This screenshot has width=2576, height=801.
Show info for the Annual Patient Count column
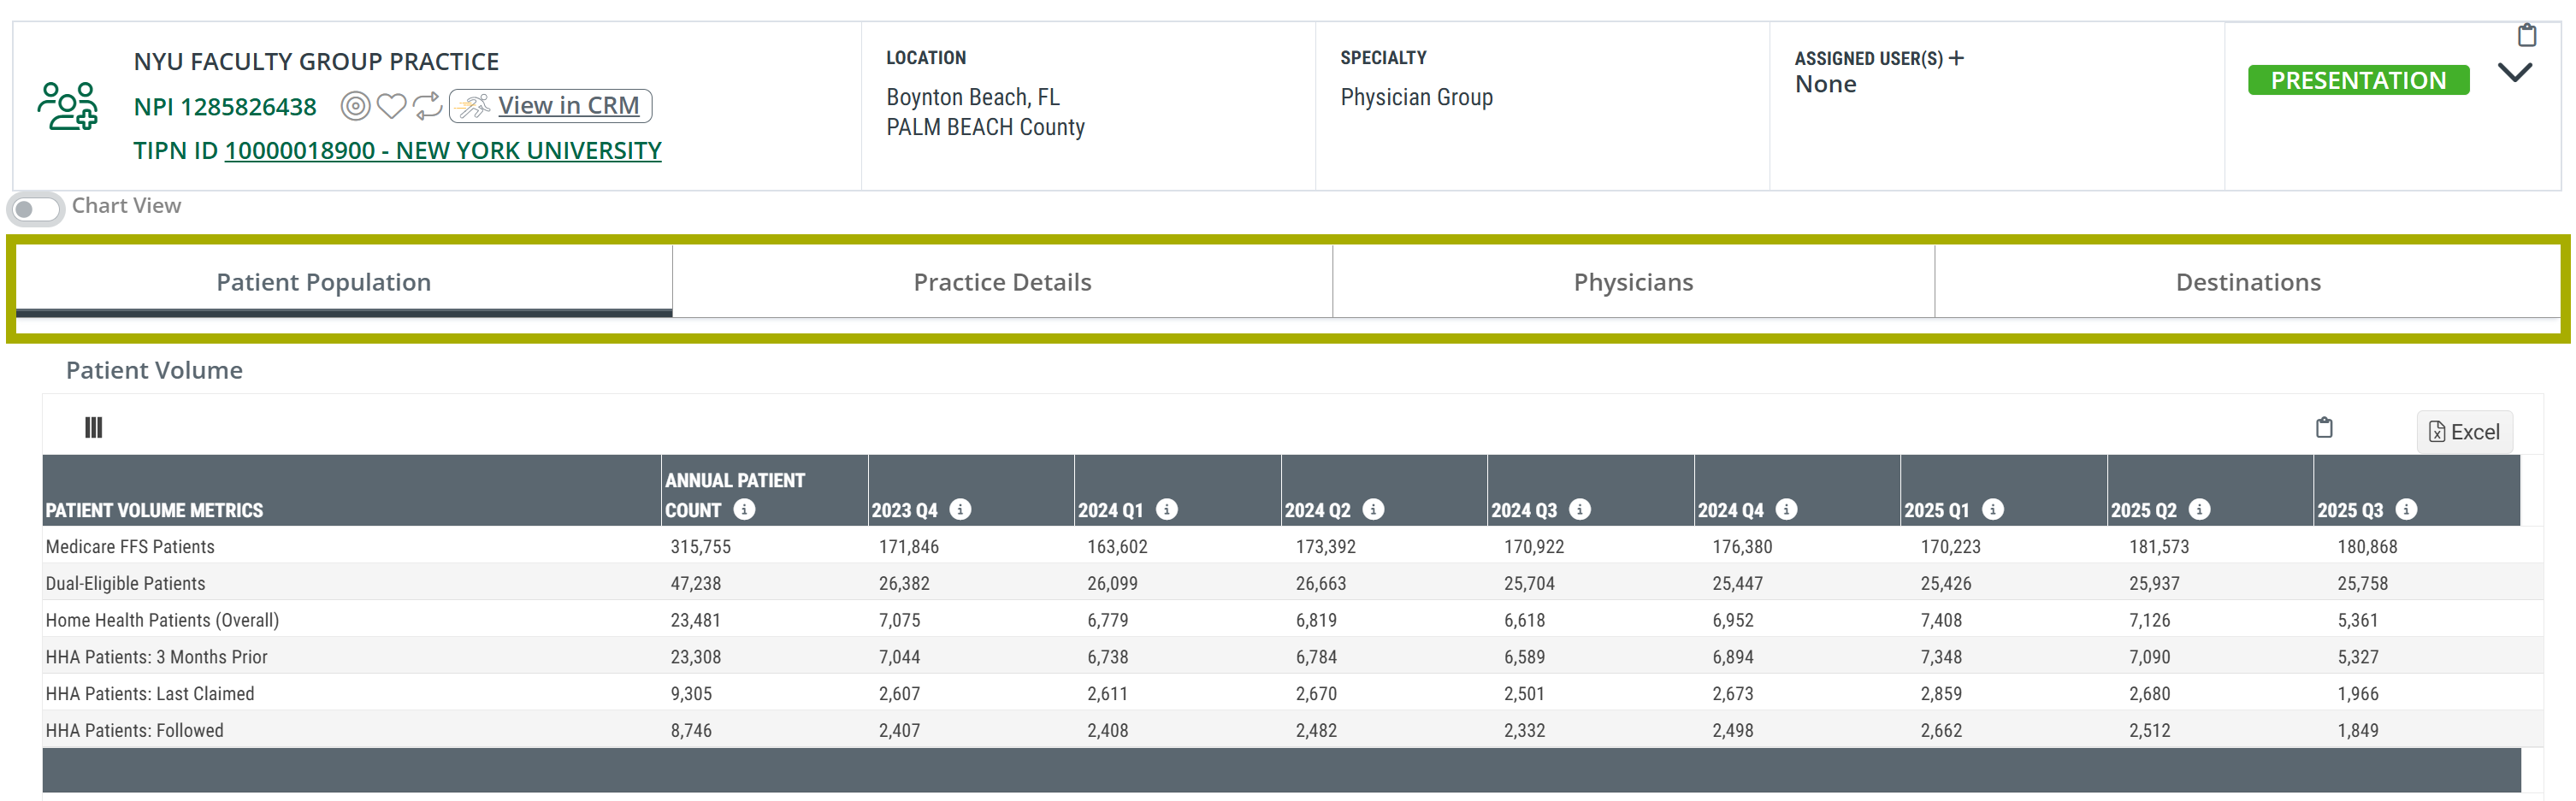click(744, 510)
